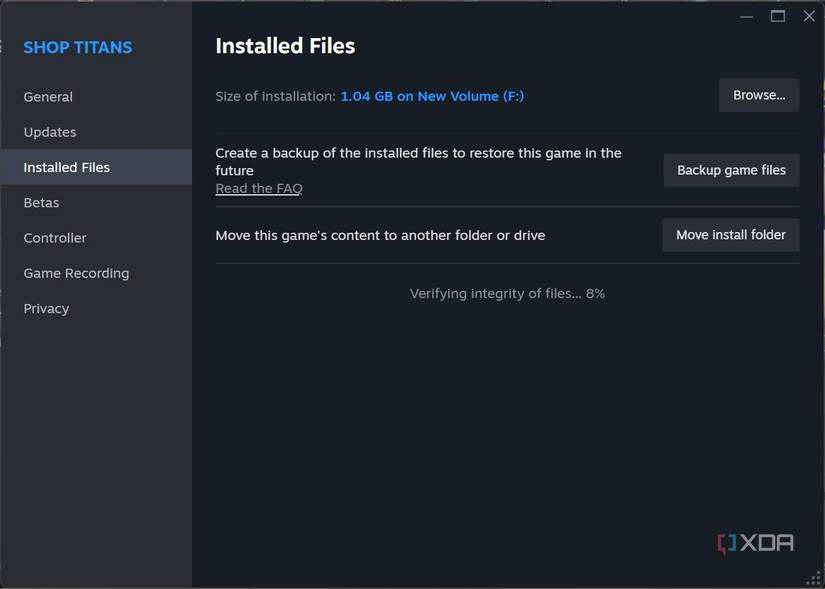Open the Betas section

click(x=41, y=202)
